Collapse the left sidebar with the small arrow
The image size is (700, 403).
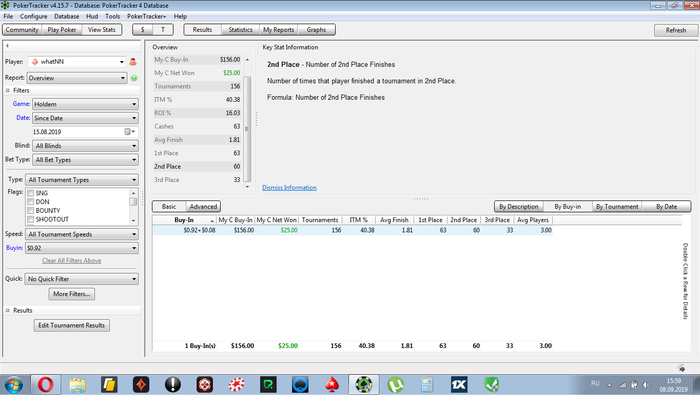(x=7, y=46)
